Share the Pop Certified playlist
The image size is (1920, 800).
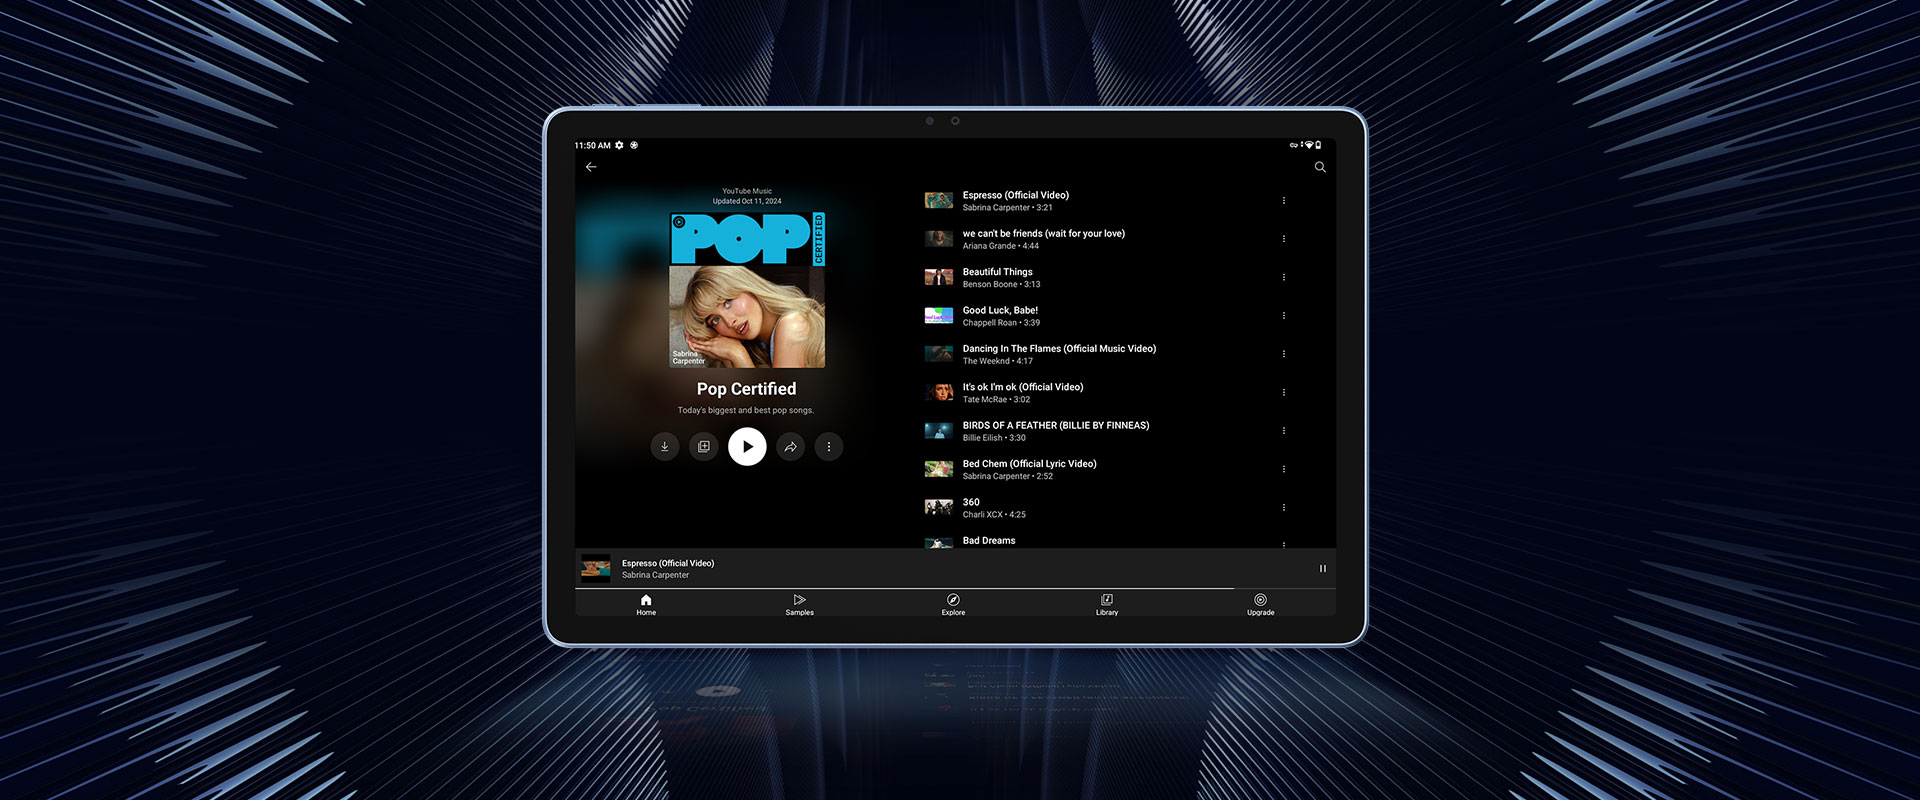790,447
